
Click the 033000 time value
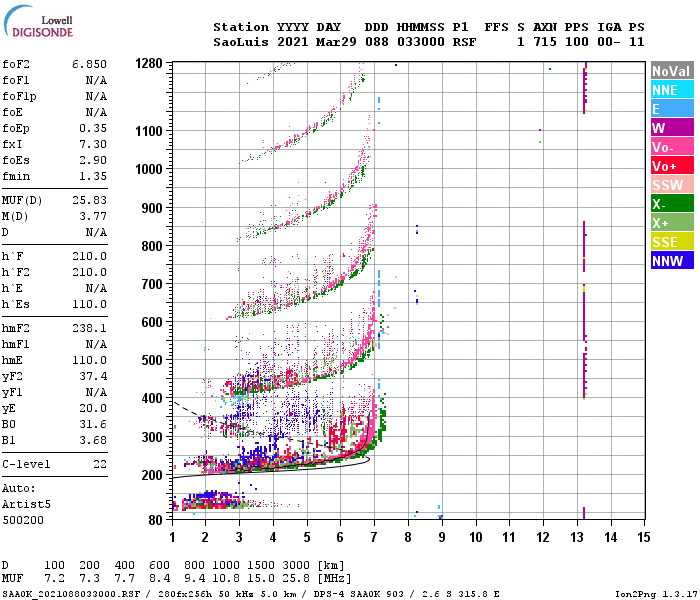[421, 42]
